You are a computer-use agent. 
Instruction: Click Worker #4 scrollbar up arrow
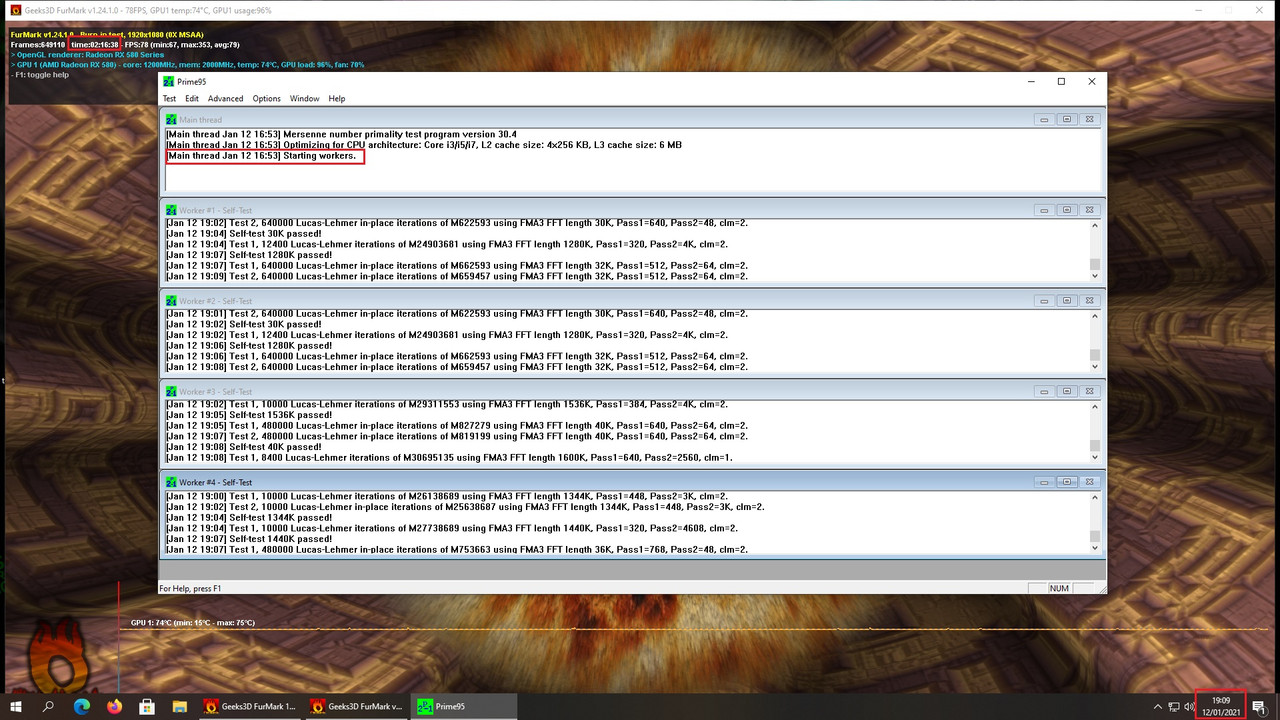1095,497
